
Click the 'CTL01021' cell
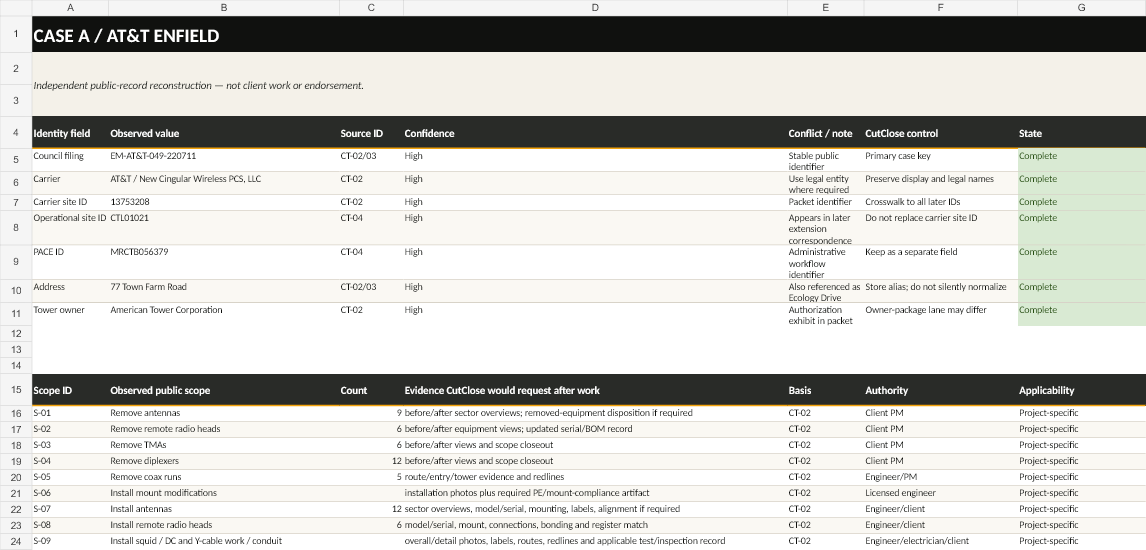pyautogui.click(x=224, y=228)
